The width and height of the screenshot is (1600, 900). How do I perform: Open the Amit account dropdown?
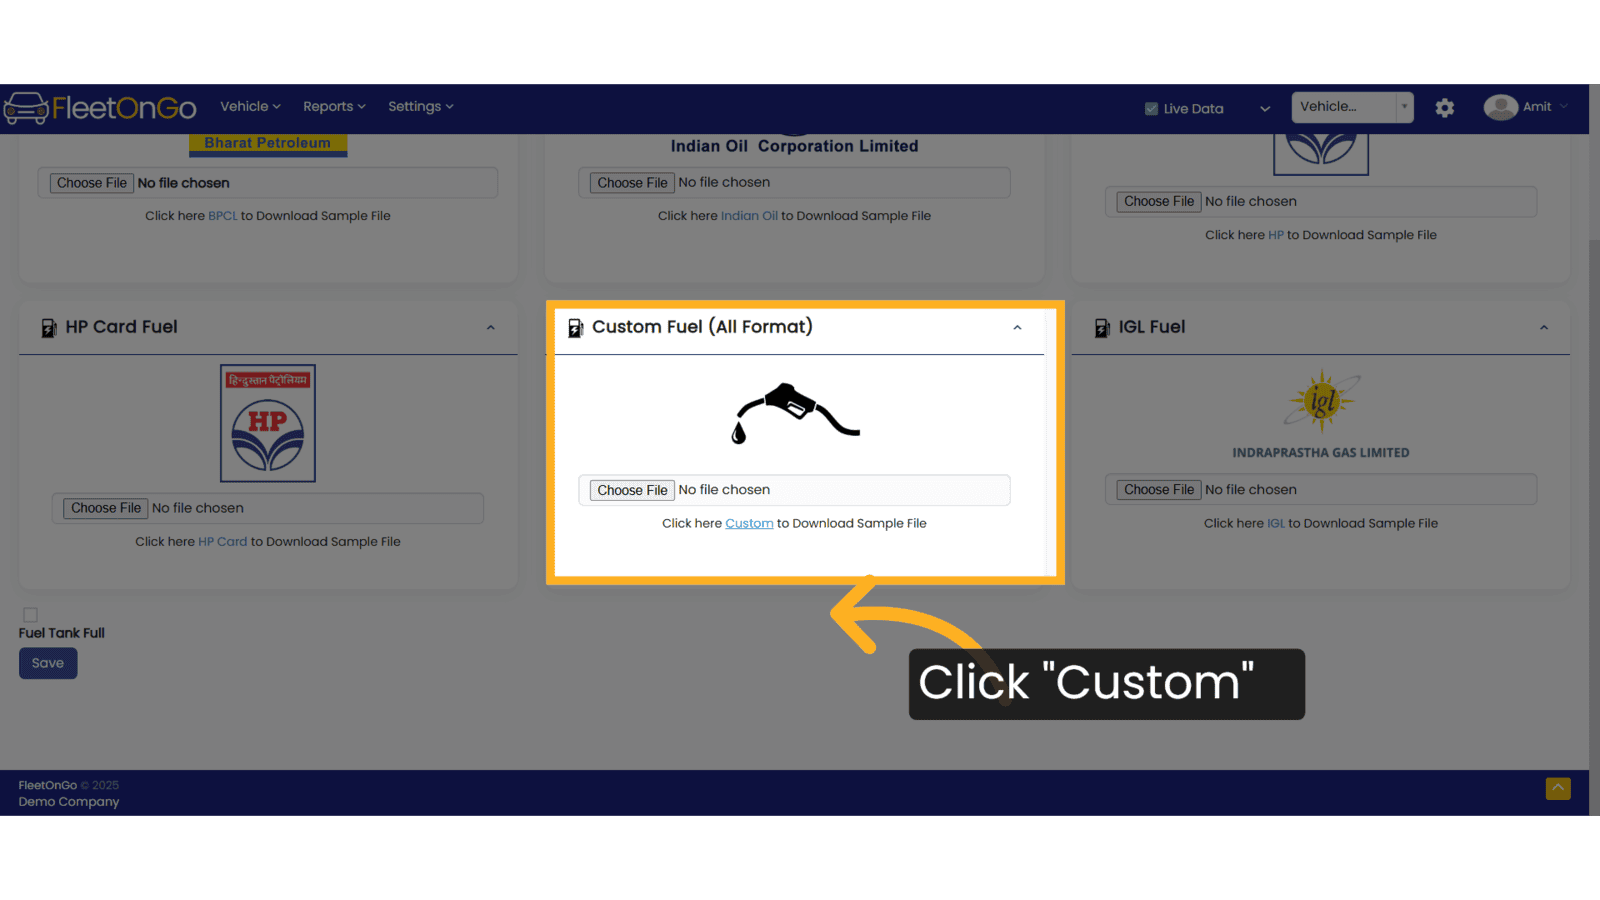pyautogui.click(x=1544, y=107)
